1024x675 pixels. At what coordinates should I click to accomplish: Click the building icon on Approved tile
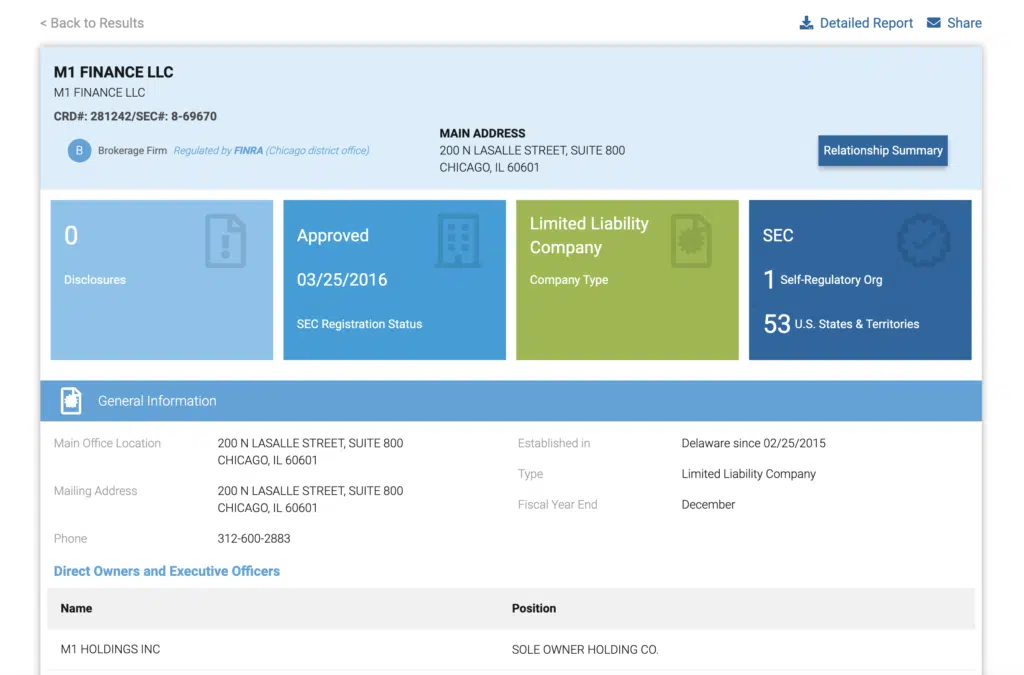(457, 240)
